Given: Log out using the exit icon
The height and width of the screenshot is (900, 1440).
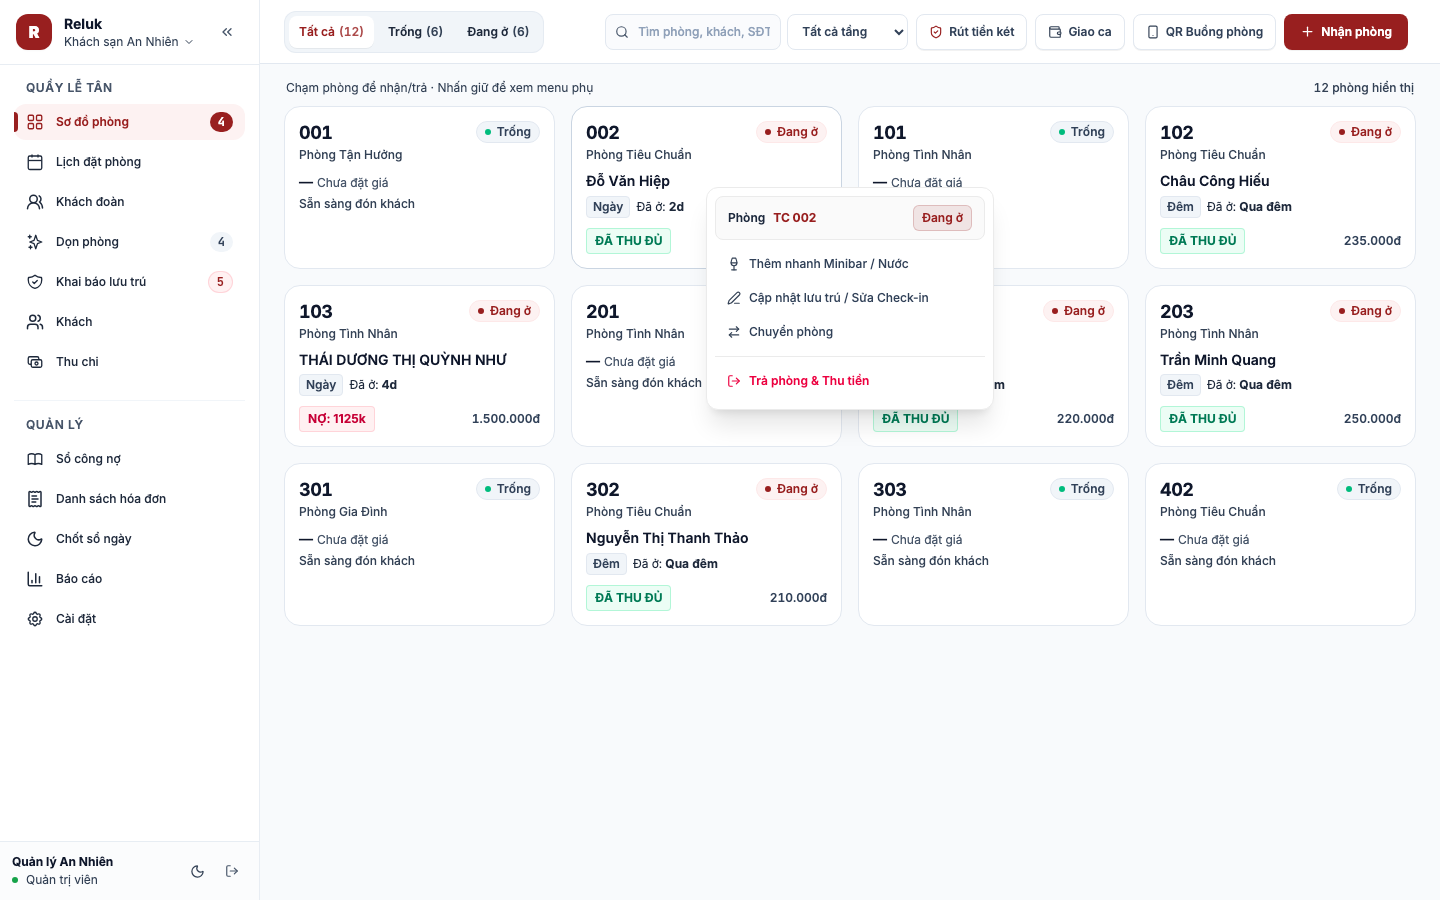Looking at the screenshot, I should [232, 871].
